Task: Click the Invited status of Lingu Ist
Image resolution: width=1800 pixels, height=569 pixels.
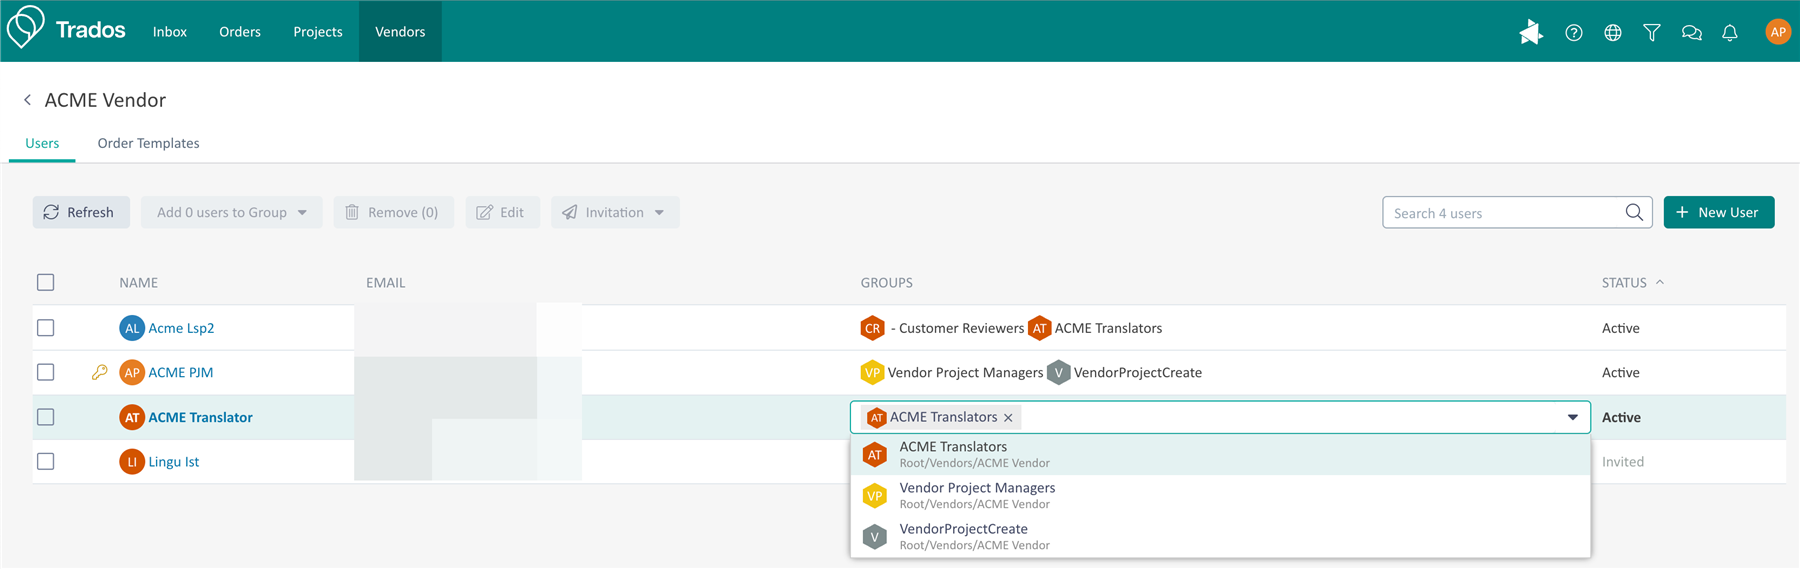Action: (x=1623, y=462)
